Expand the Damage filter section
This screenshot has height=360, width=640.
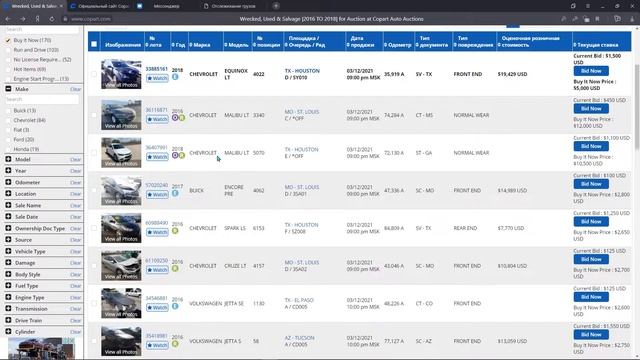tap(8, 262)
